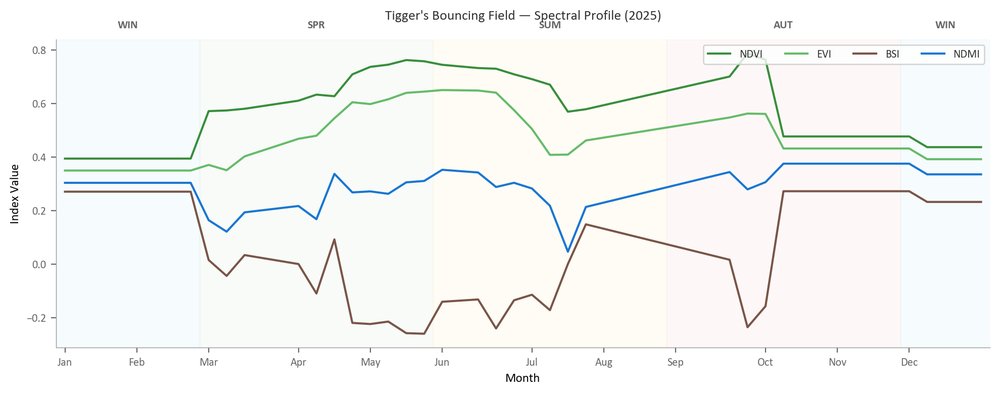
Task: Click the light green EVI legend line
Action: point(798,54)
